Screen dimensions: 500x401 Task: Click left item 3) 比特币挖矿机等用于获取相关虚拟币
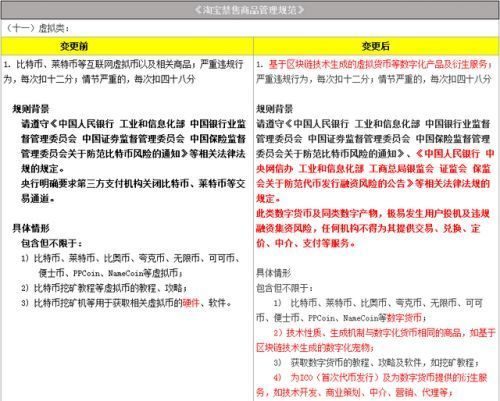pyautogui.click(x=126, y=303)
